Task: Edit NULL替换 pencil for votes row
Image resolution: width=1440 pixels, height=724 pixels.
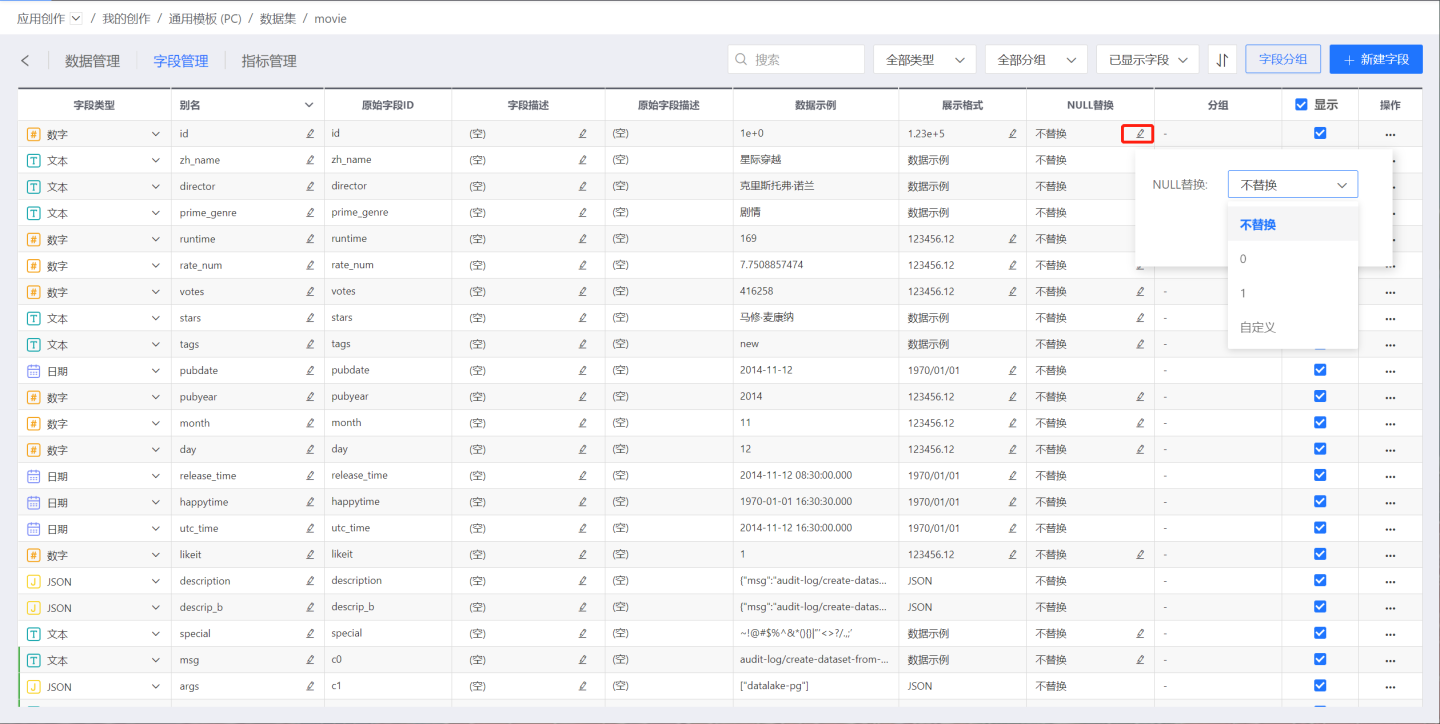Action: click(x=1139, y=292)
